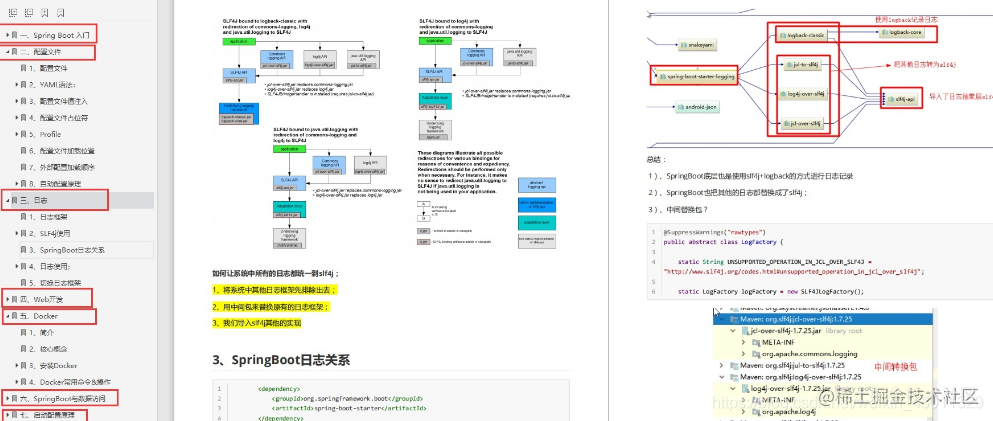
Task: Click highlighted line '1、将系统中其他日志框架先排除出去'
Action: (275, 290)
